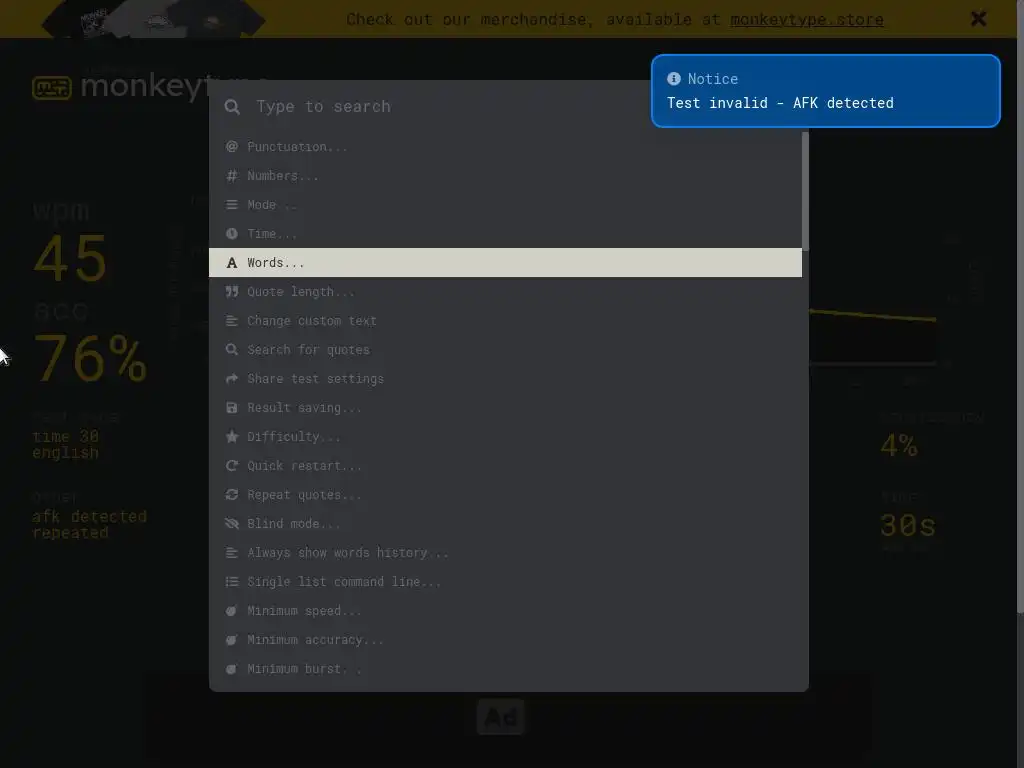Click the align icon beside Change custom text
The image size is (1024, 768).
tap(232, 321)
